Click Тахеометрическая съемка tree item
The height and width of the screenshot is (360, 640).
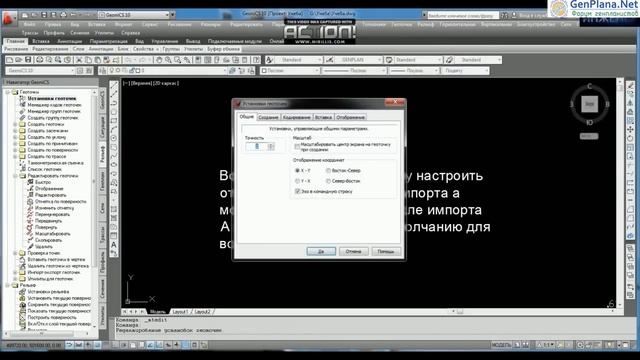coord(55,163)
